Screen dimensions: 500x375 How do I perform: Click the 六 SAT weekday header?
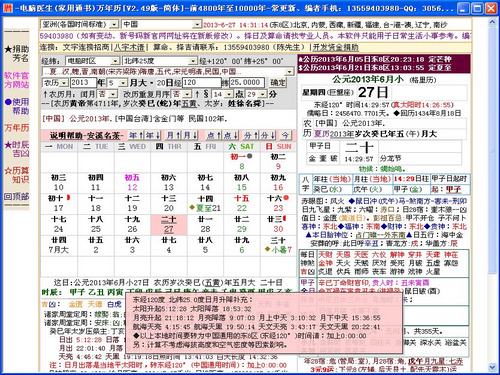pyautogui.click(x=242, y=147)
